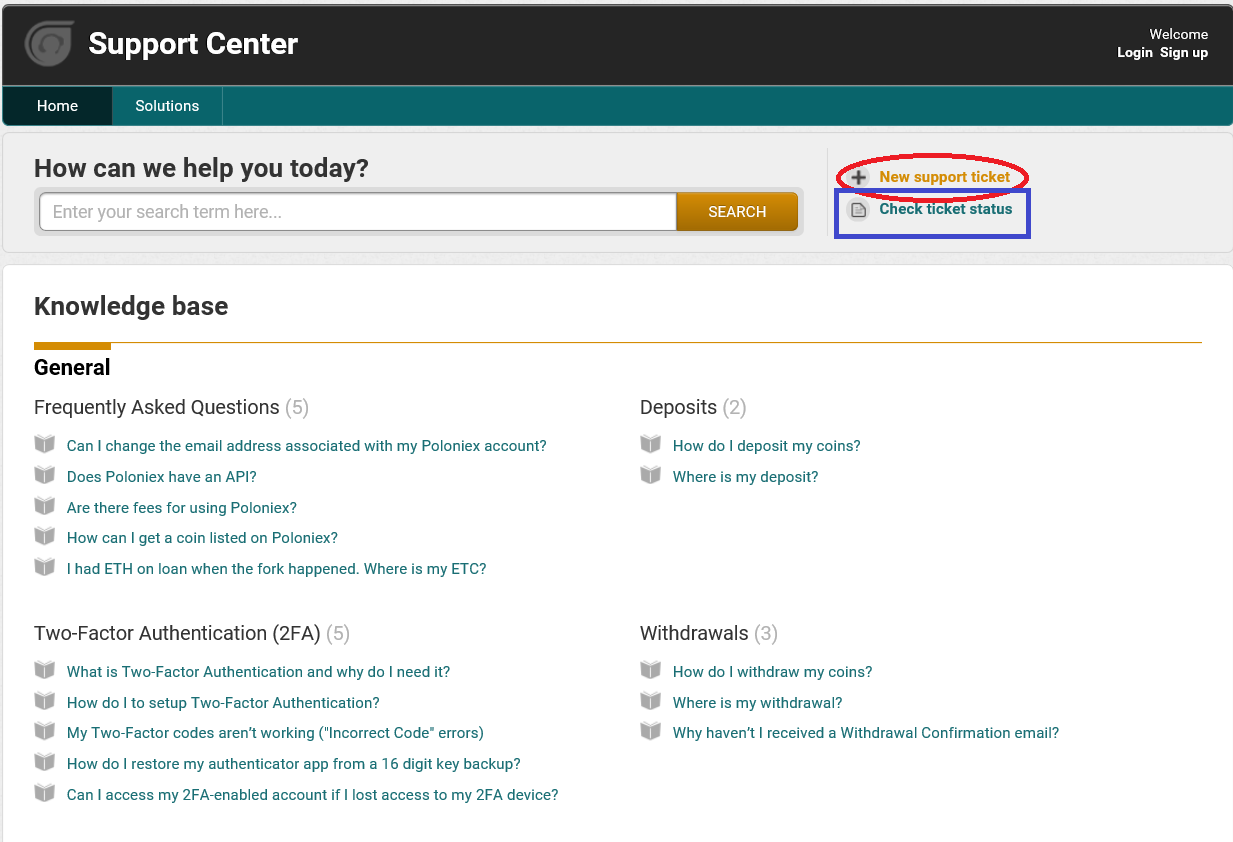Click the Support Center logo icon

[49, 44]
